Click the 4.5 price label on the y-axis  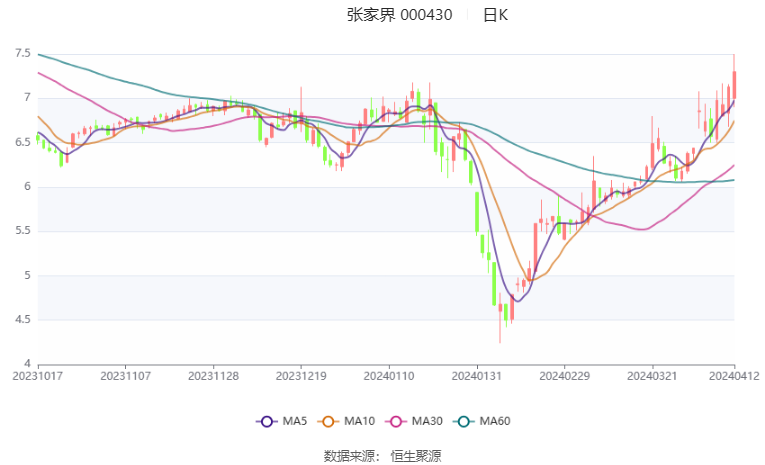point(20,320)
